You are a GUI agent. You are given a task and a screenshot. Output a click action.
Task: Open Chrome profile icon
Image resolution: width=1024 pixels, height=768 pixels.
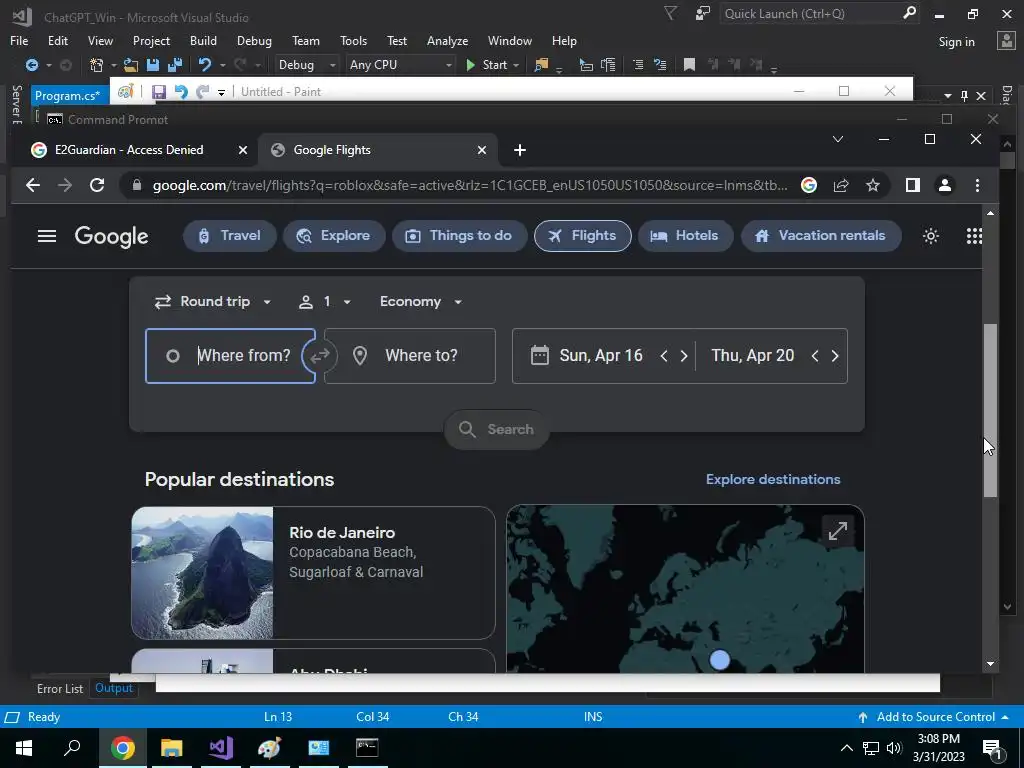[944, 185]
